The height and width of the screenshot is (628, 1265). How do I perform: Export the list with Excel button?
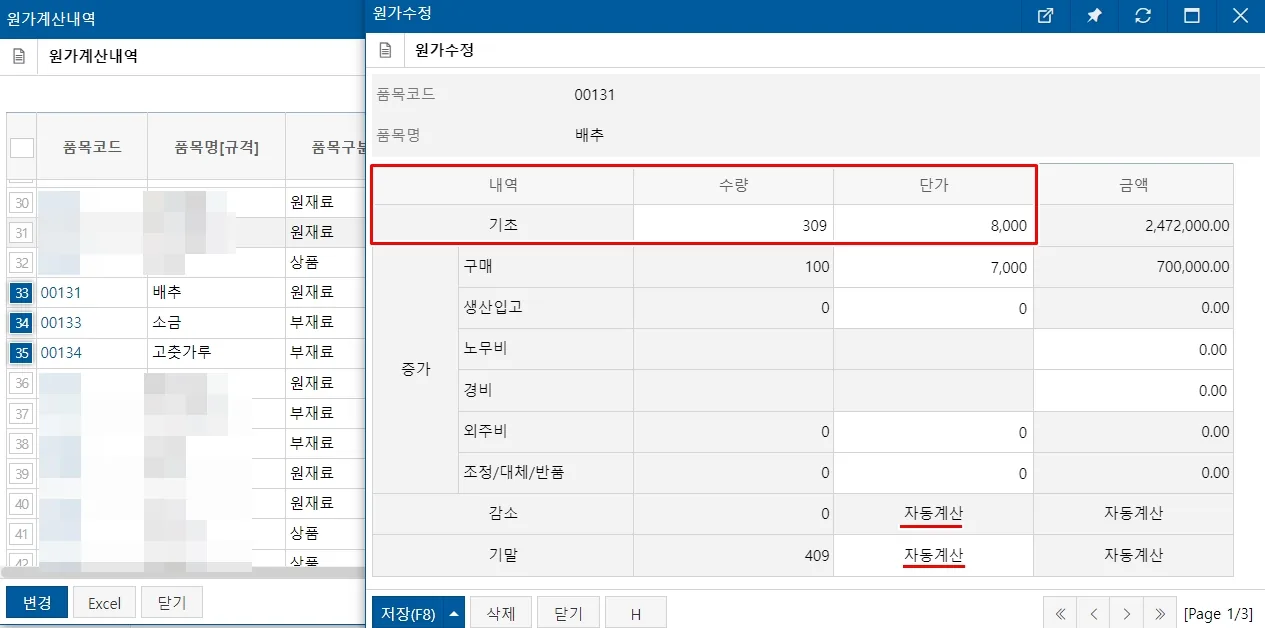[x=104, y=603]
